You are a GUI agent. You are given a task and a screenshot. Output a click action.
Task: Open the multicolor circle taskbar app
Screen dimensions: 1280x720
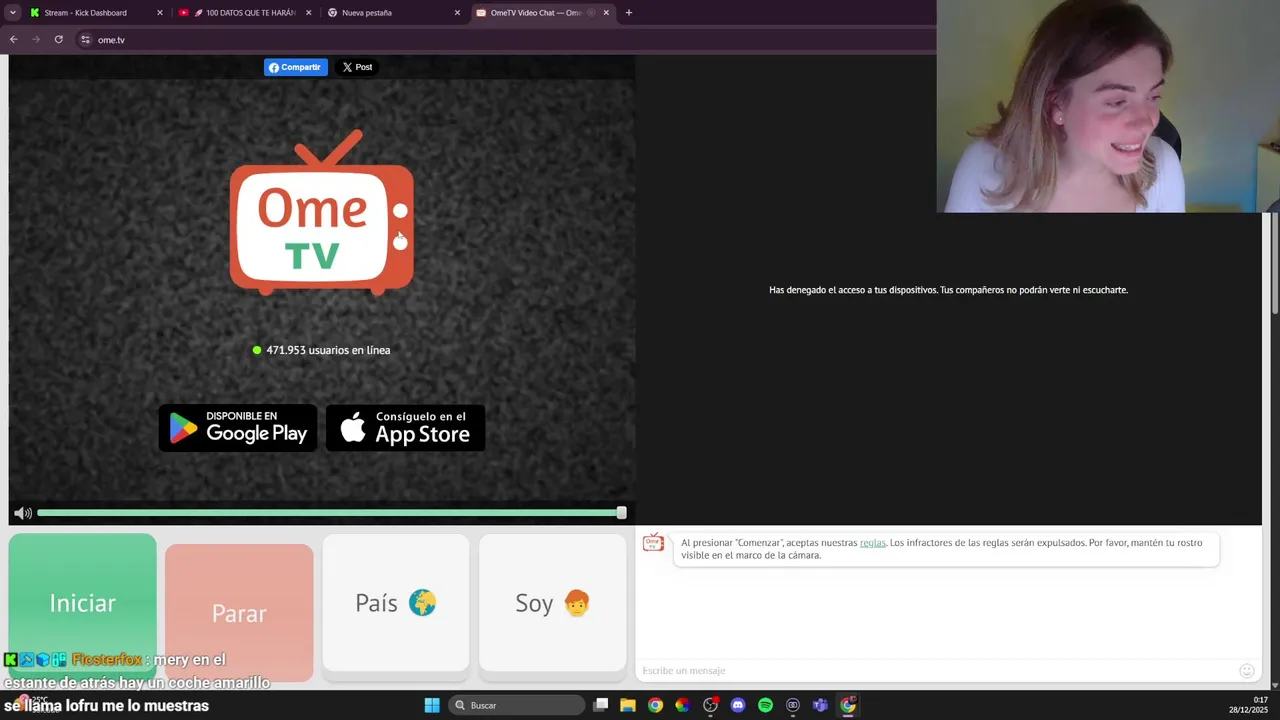point(682,705)
